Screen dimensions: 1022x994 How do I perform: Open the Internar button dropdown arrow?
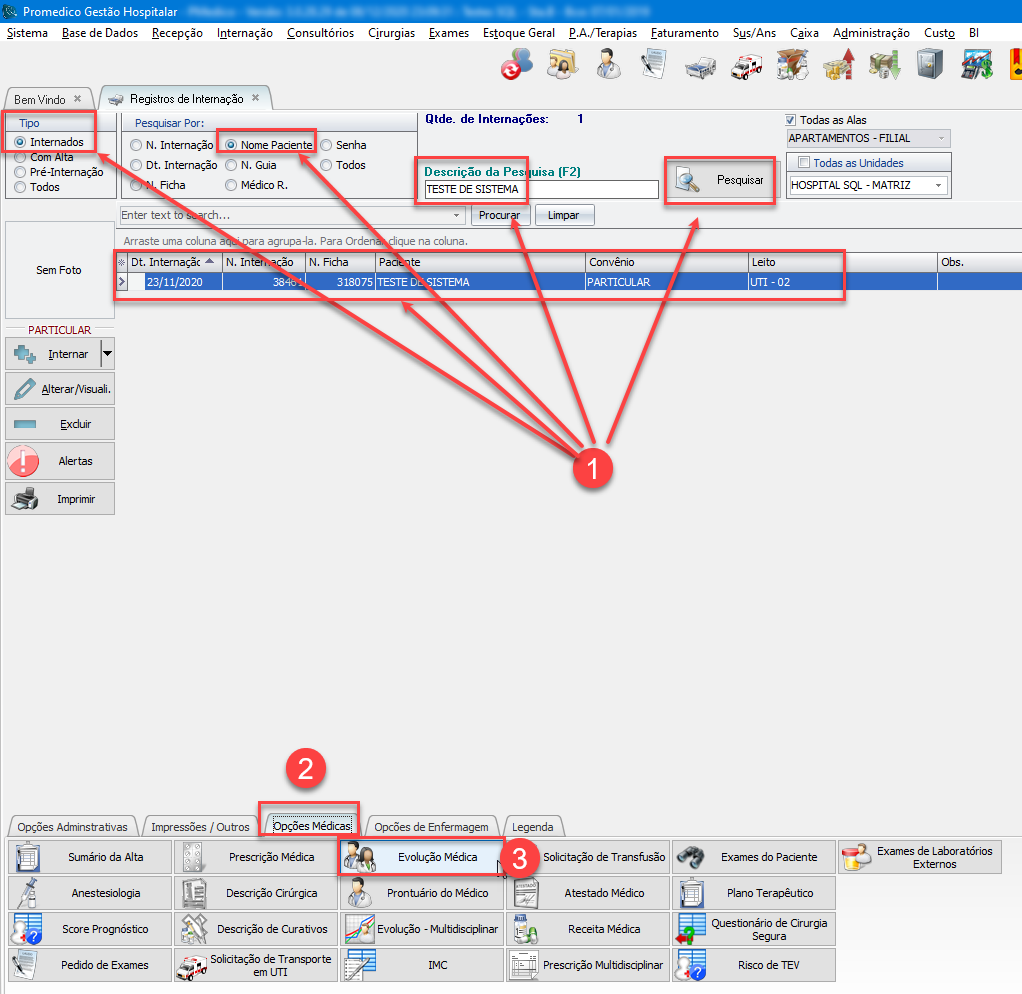point(107,353)
